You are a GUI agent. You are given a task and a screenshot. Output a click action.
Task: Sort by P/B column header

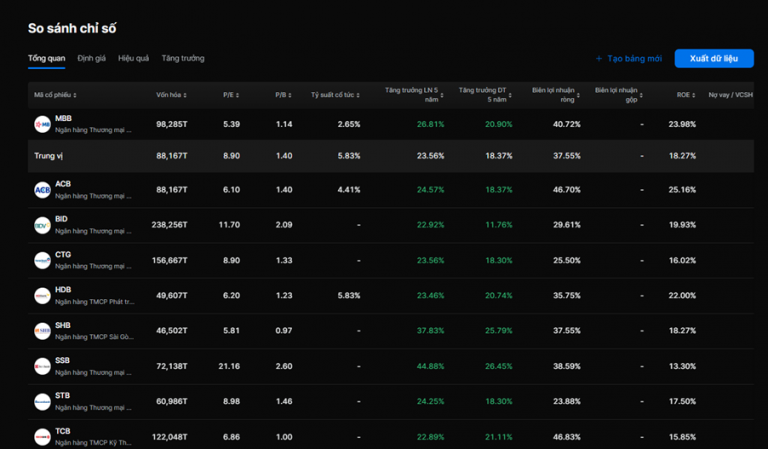click(283, 95)
